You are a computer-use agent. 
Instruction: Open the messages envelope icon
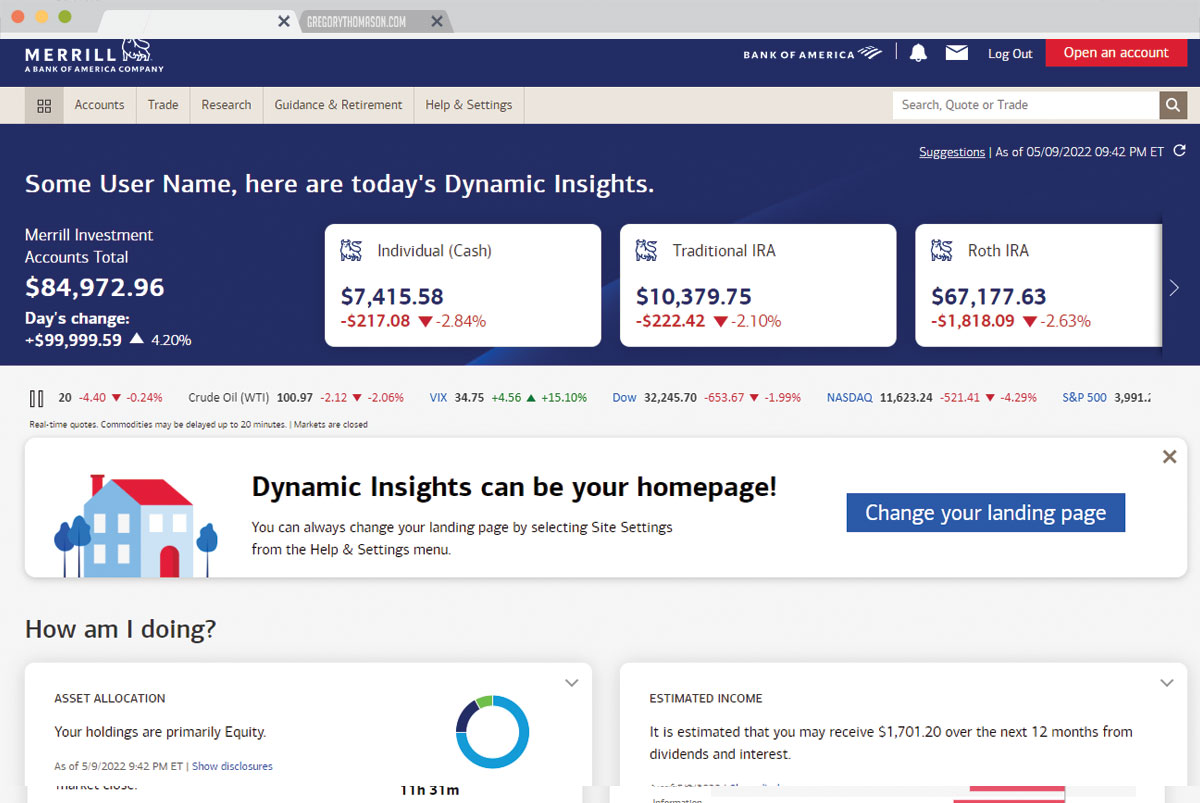tap(957, 53)
